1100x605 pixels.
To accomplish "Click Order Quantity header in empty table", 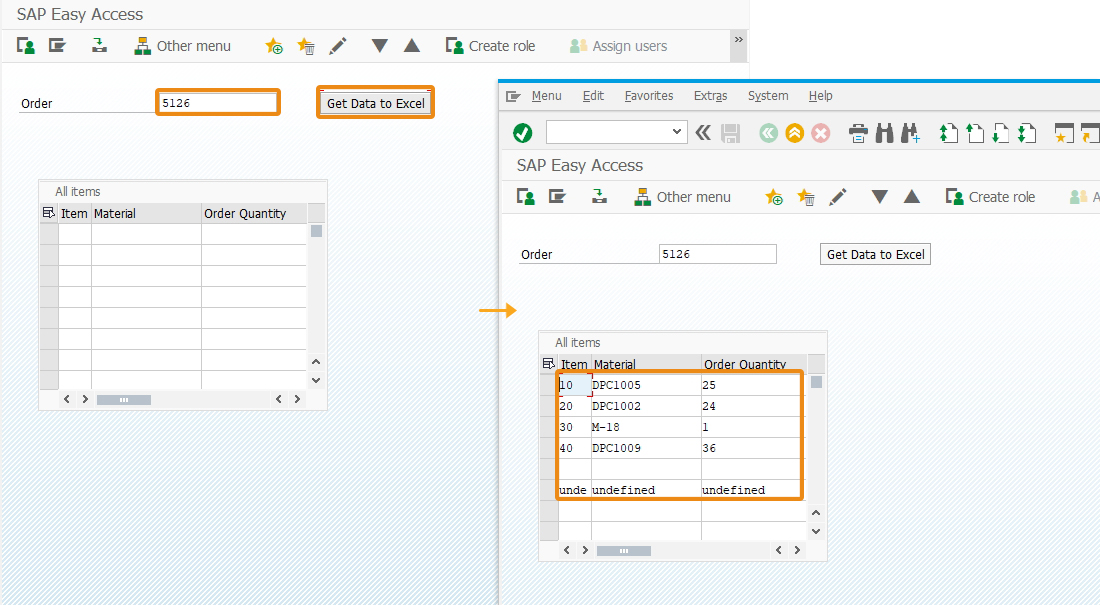I will coord(254,213).
